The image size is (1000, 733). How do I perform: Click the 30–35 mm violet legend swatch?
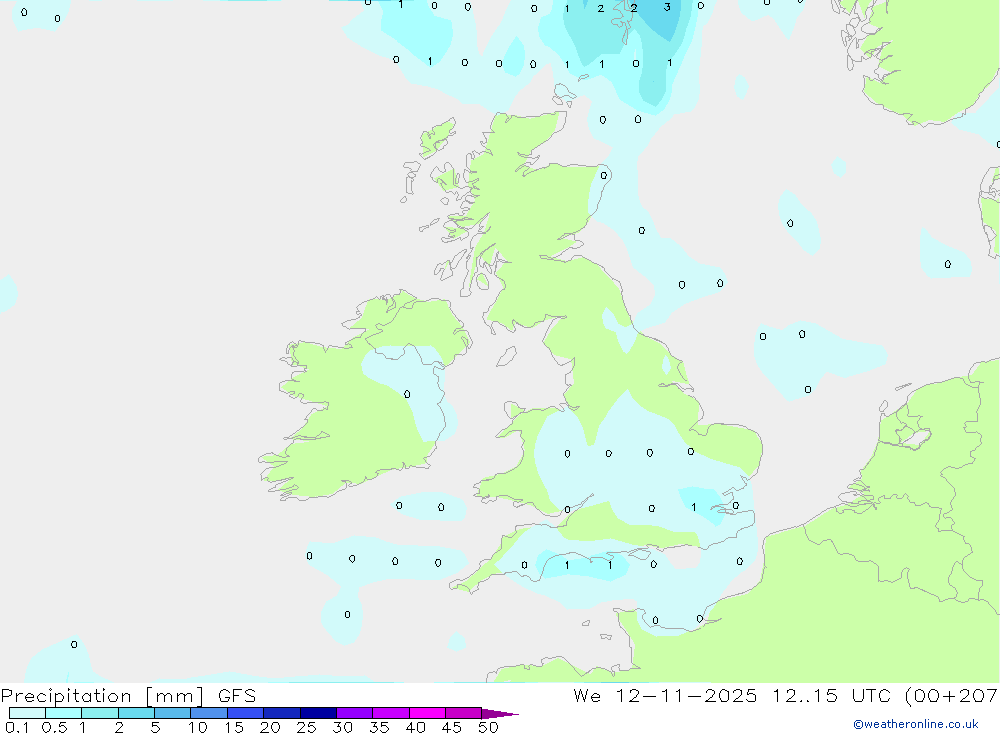[x=355, y=713]
